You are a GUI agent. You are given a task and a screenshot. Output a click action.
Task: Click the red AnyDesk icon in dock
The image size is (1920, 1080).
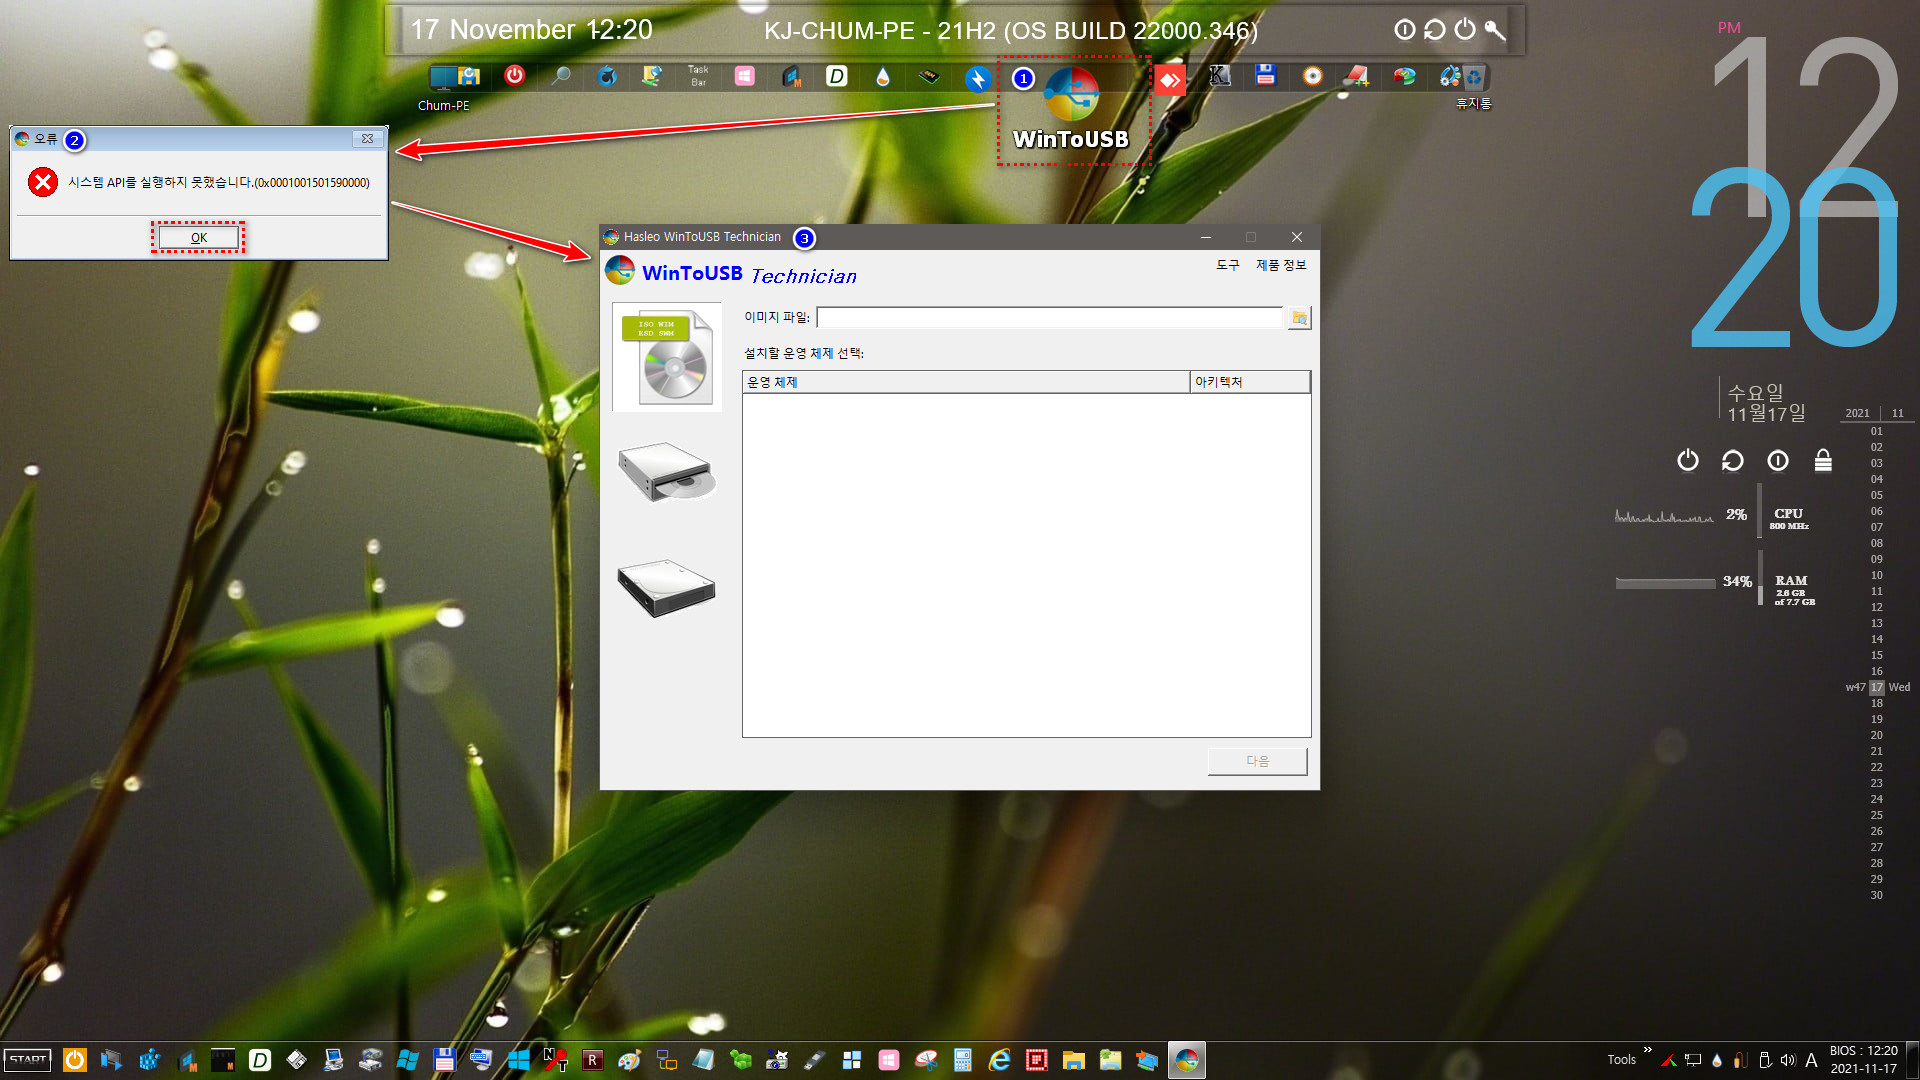tap(1170, 80)
